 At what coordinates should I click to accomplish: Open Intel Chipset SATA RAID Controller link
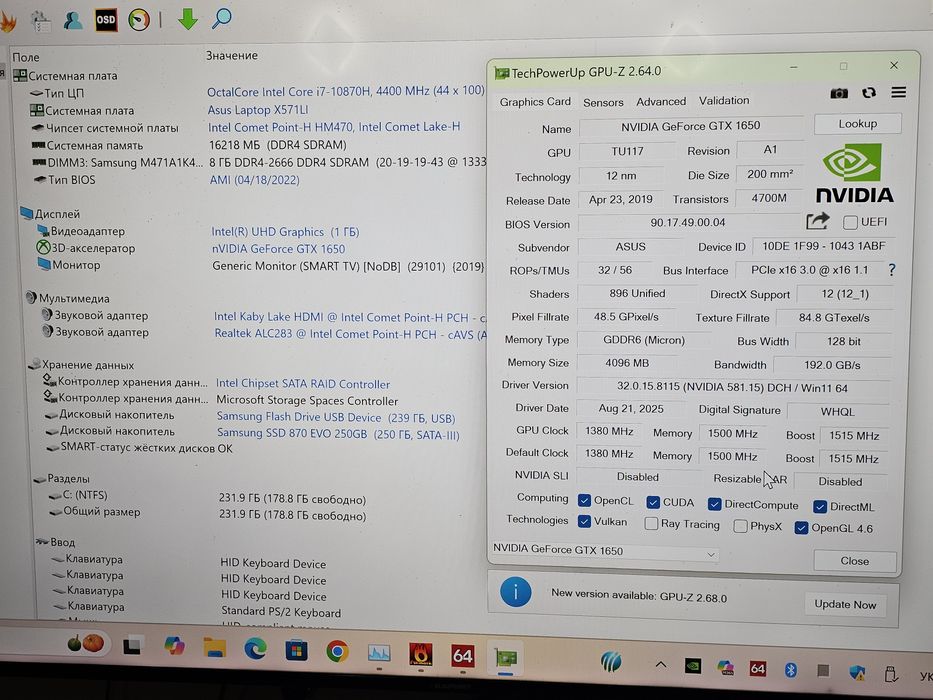pyautogui.click(x=303, y=384)
